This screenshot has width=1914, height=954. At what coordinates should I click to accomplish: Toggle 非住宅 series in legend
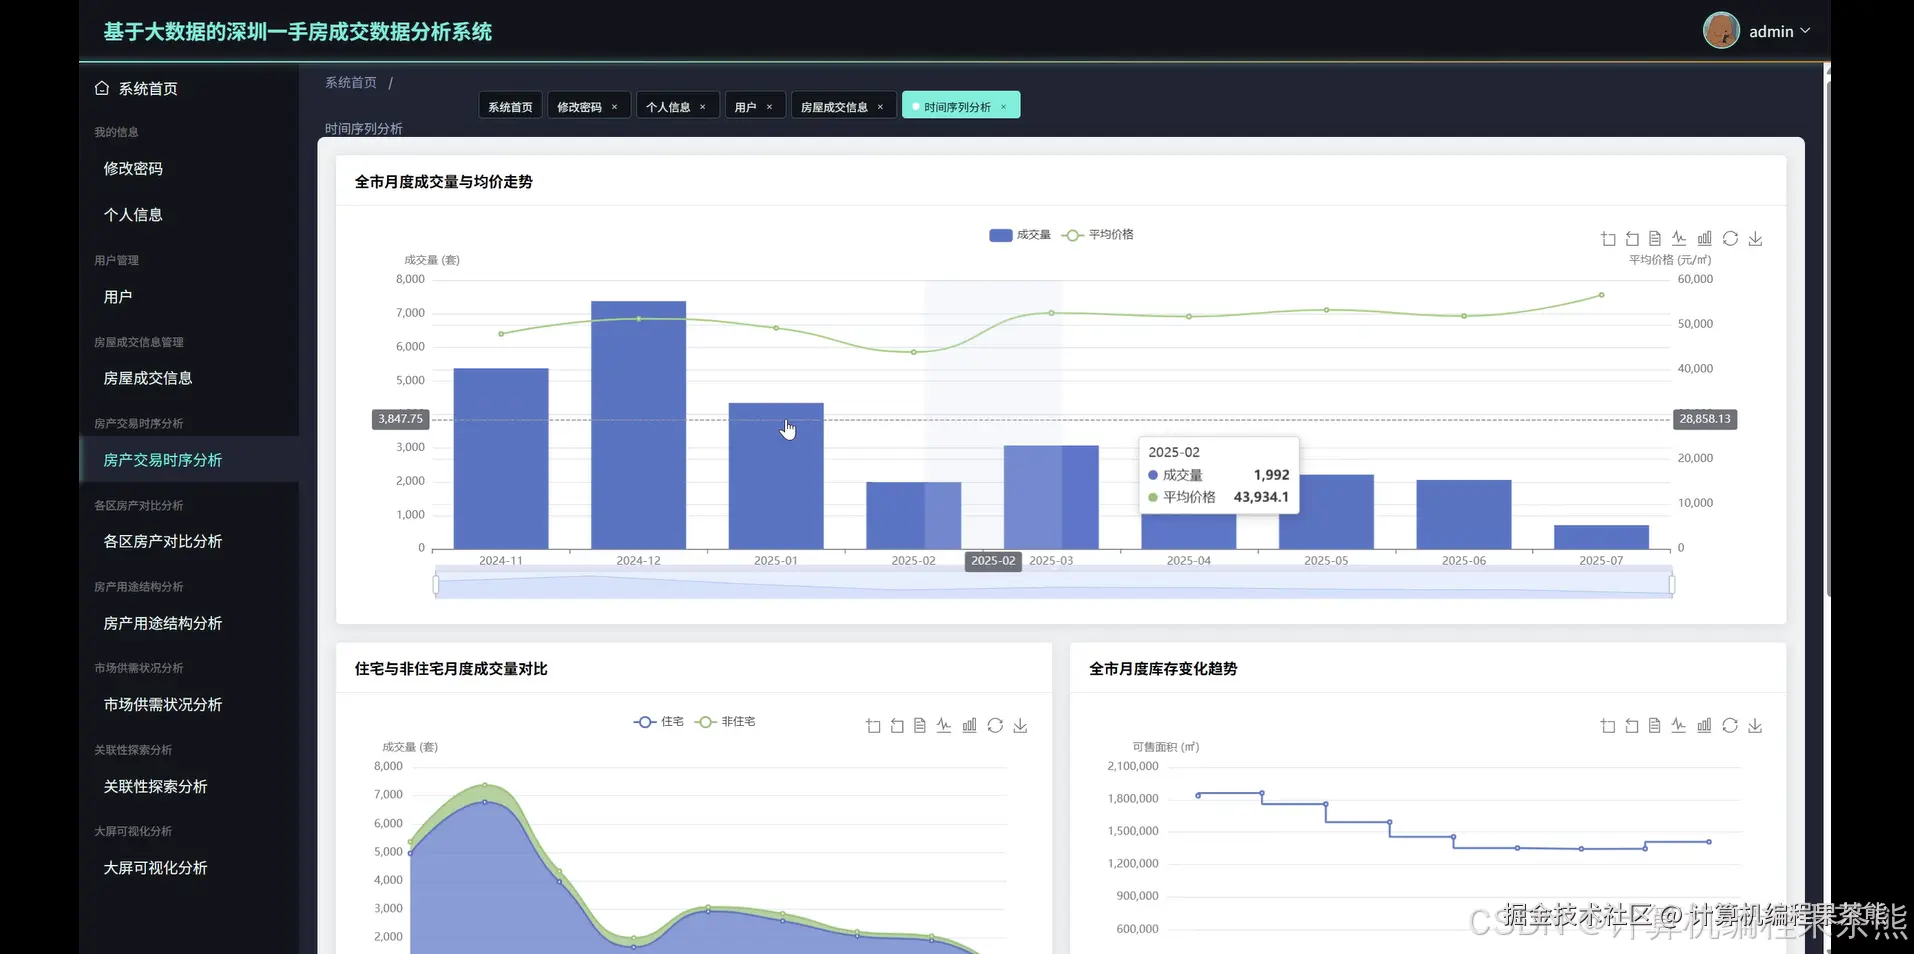click(x=726, y=722)
